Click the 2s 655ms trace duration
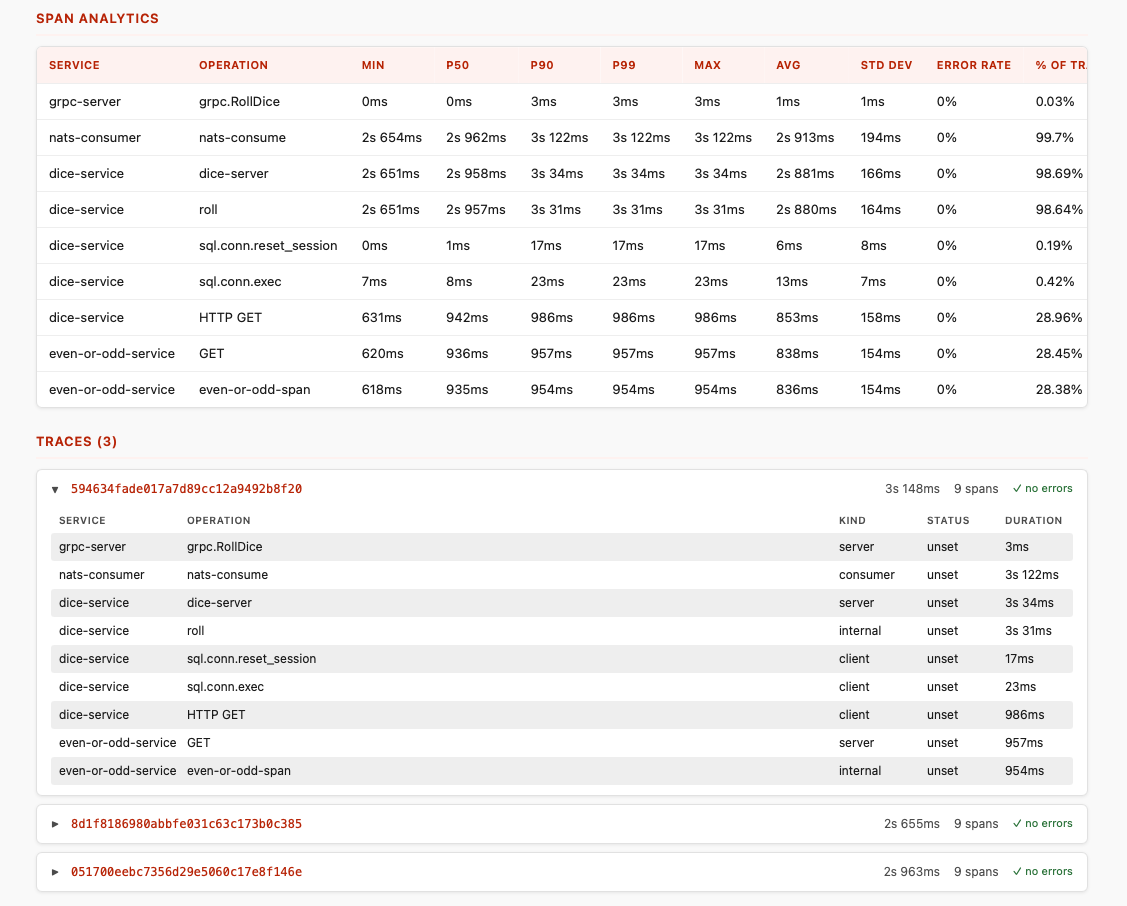 coord(911,823)
